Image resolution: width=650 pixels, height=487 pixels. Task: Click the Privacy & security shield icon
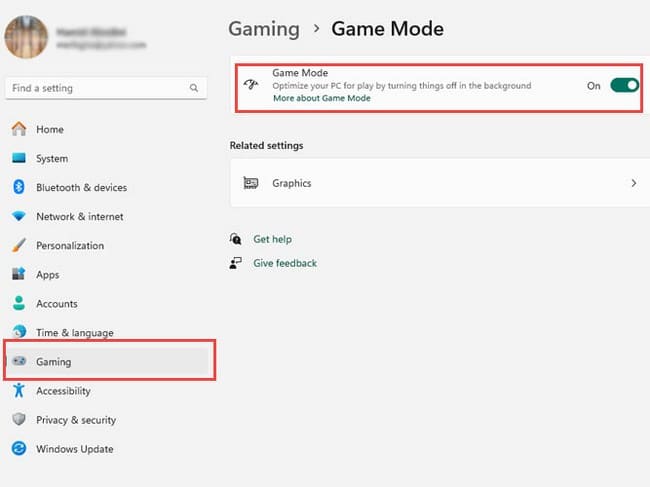click(18, 420)
